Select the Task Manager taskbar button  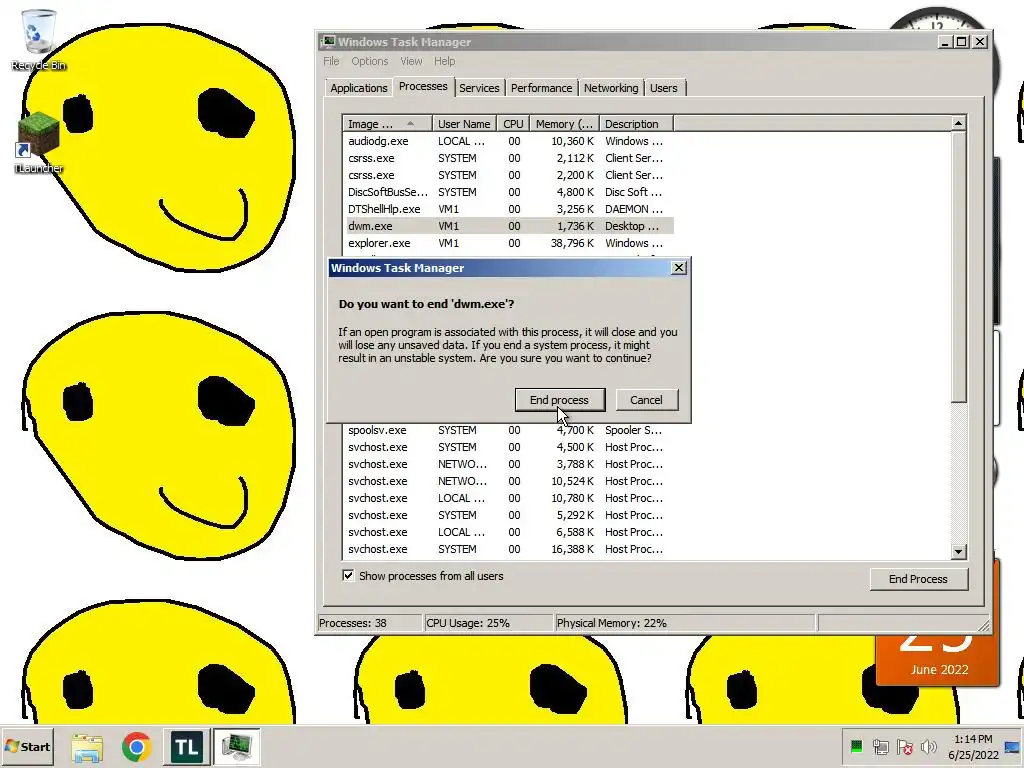click(x=236, y=747)
